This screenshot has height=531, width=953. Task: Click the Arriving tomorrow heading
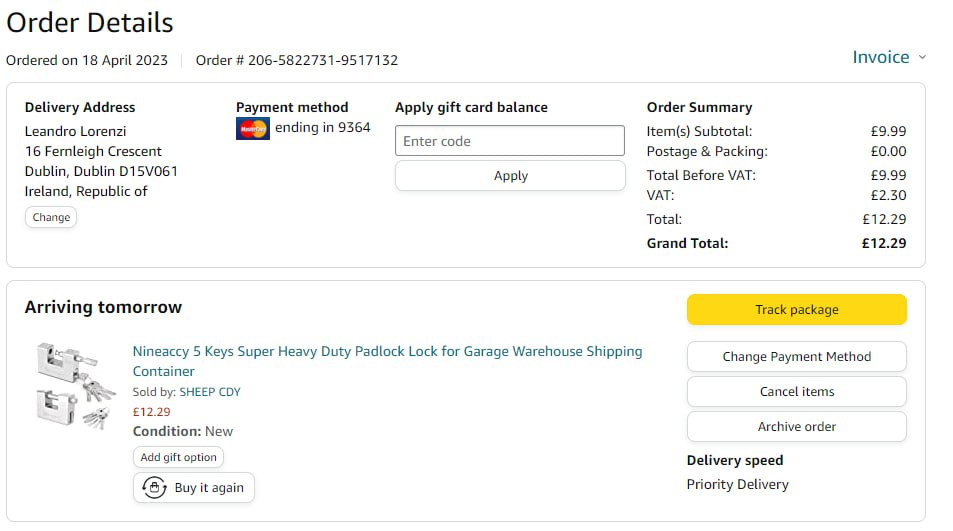[103, 307]
